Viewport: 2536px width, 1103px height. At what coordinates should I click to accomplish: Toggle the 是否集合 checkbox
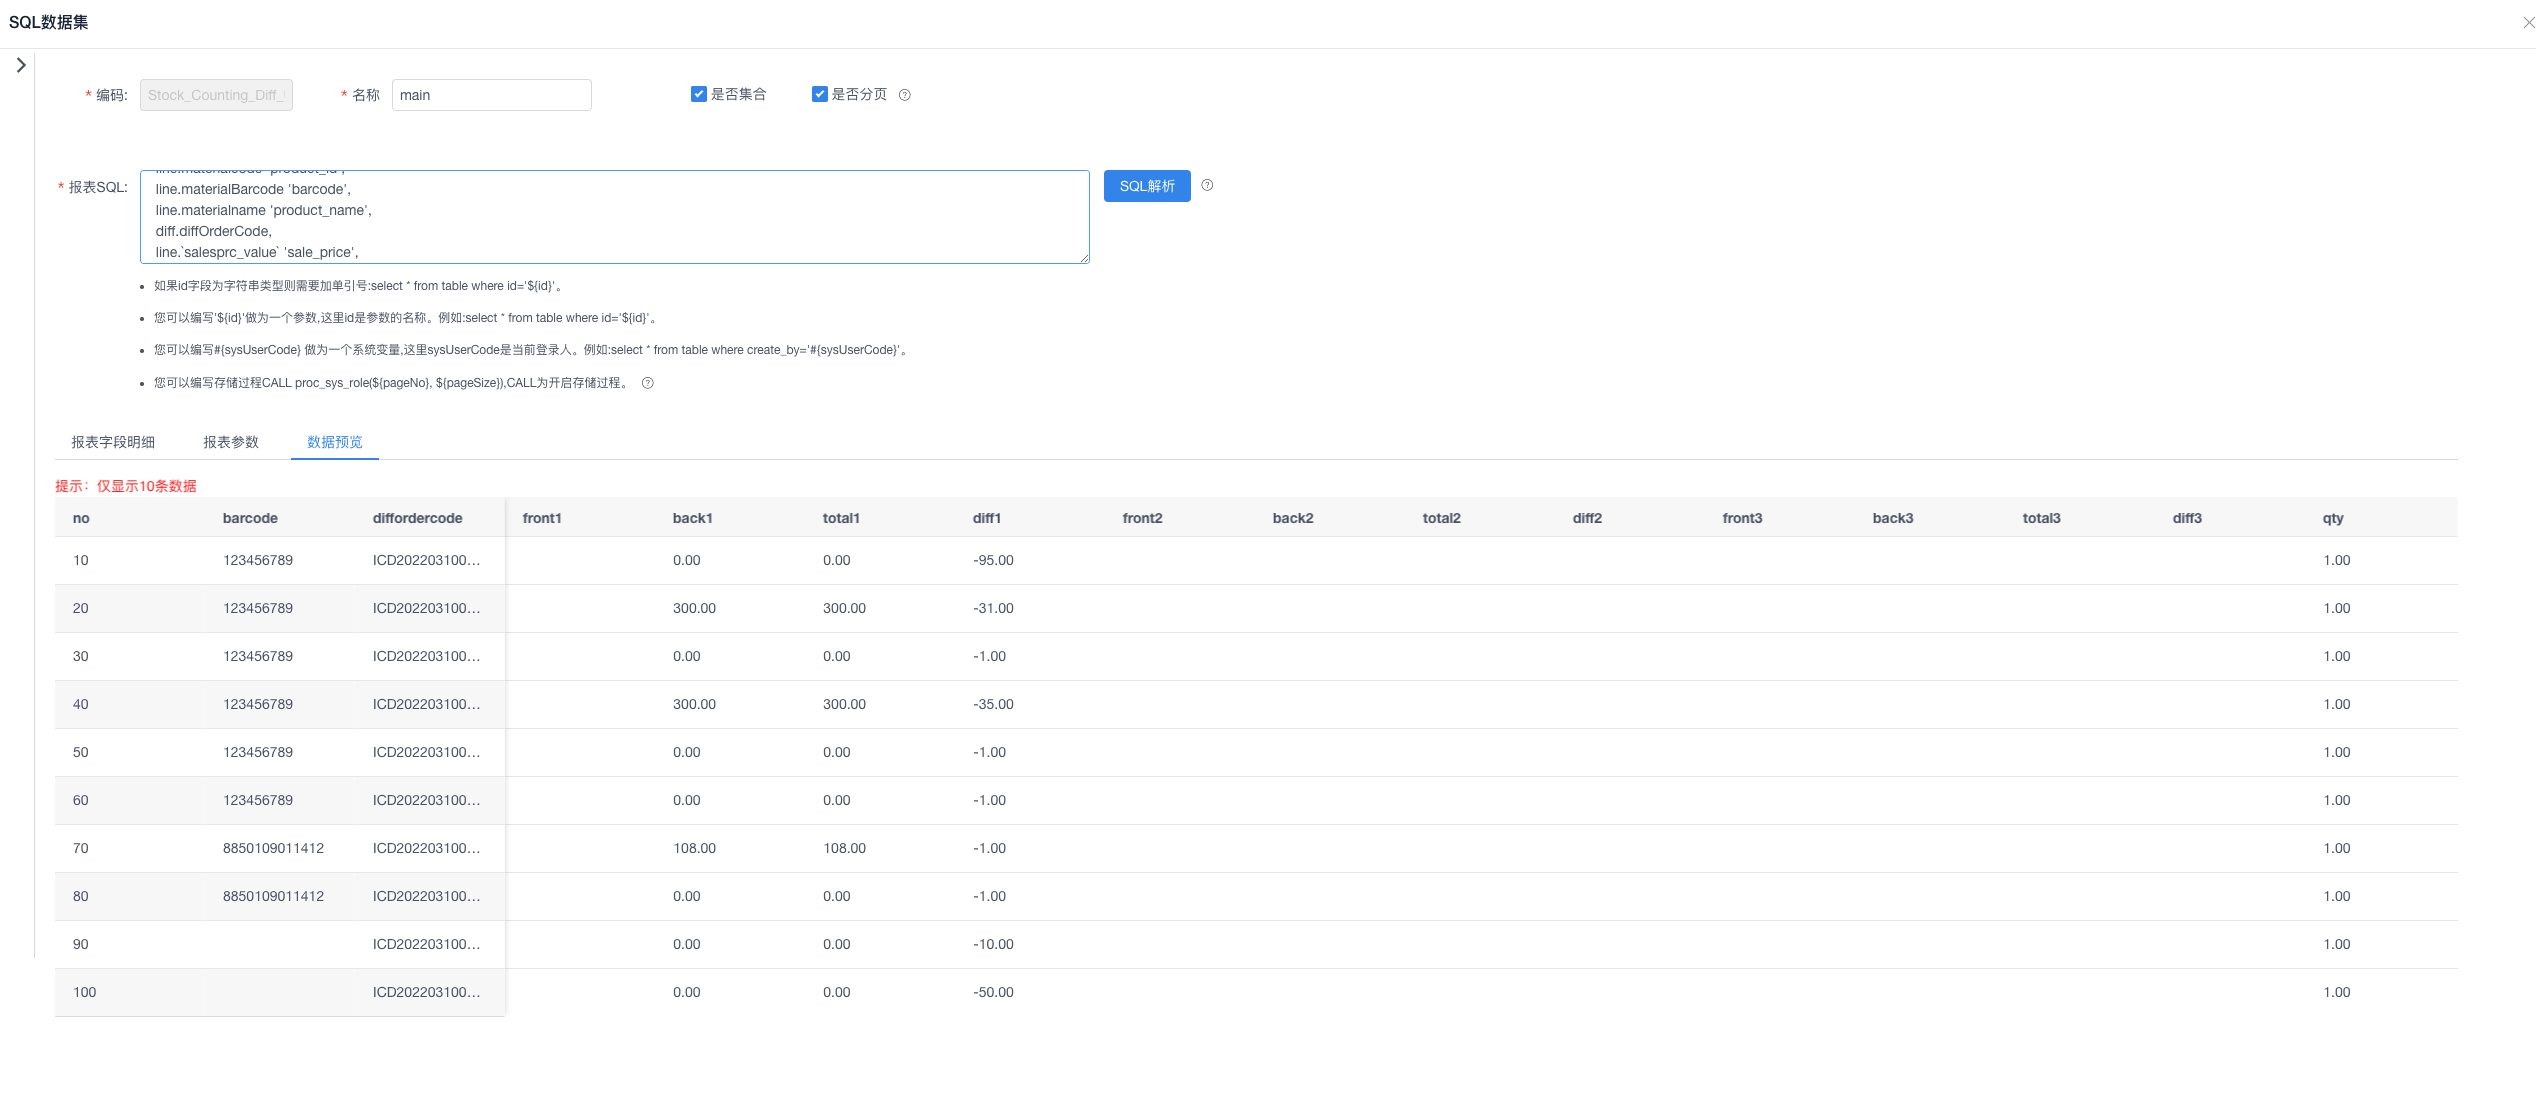[698, 94]
